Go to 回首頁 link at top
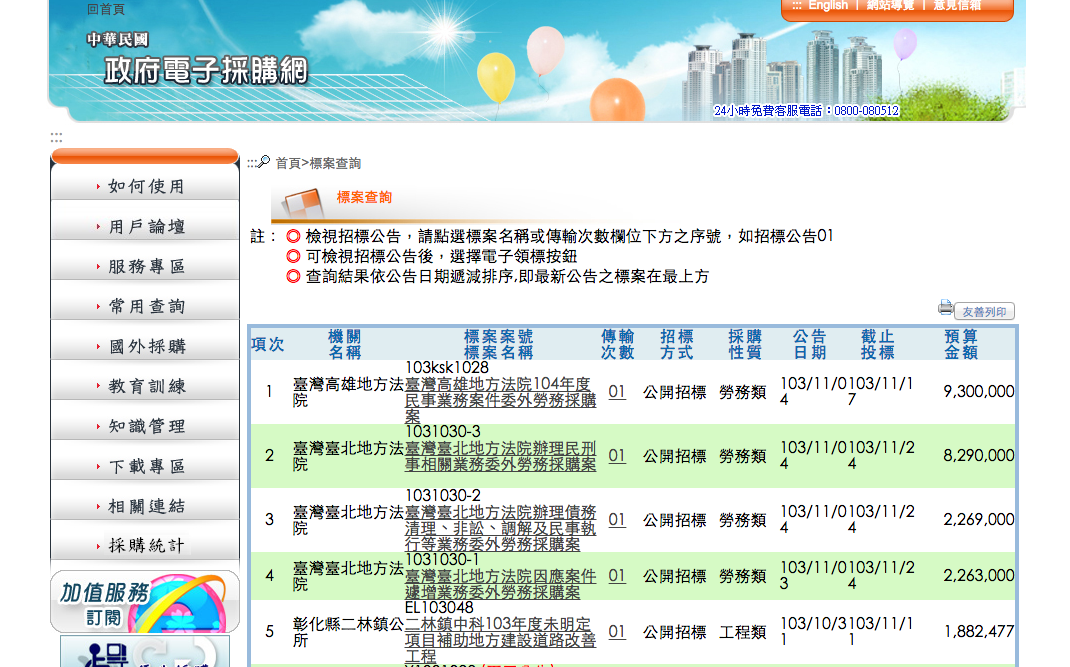The width and height of the screenshot is (1070, 667). pyautogui.click(x=106, y=10)
